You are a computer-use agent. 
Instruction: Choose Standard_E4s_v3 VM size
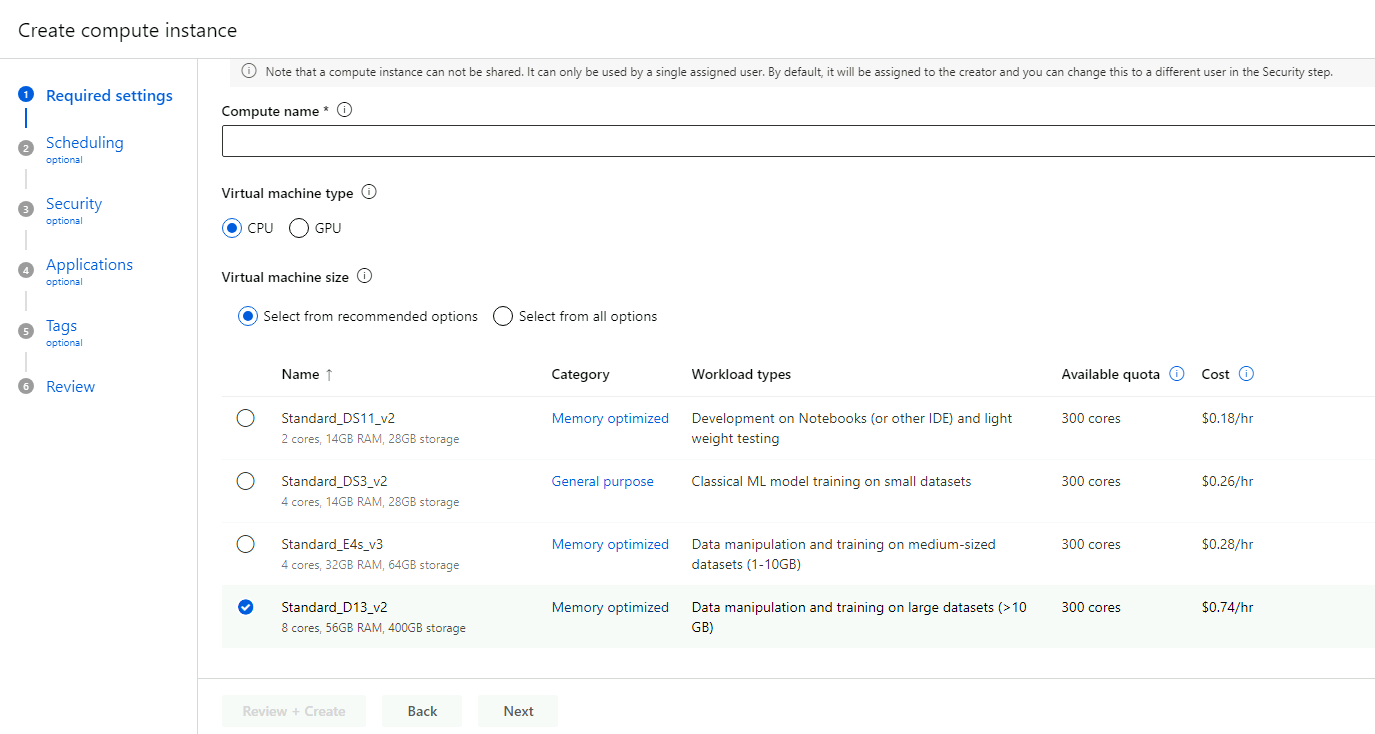click(246, 545)
